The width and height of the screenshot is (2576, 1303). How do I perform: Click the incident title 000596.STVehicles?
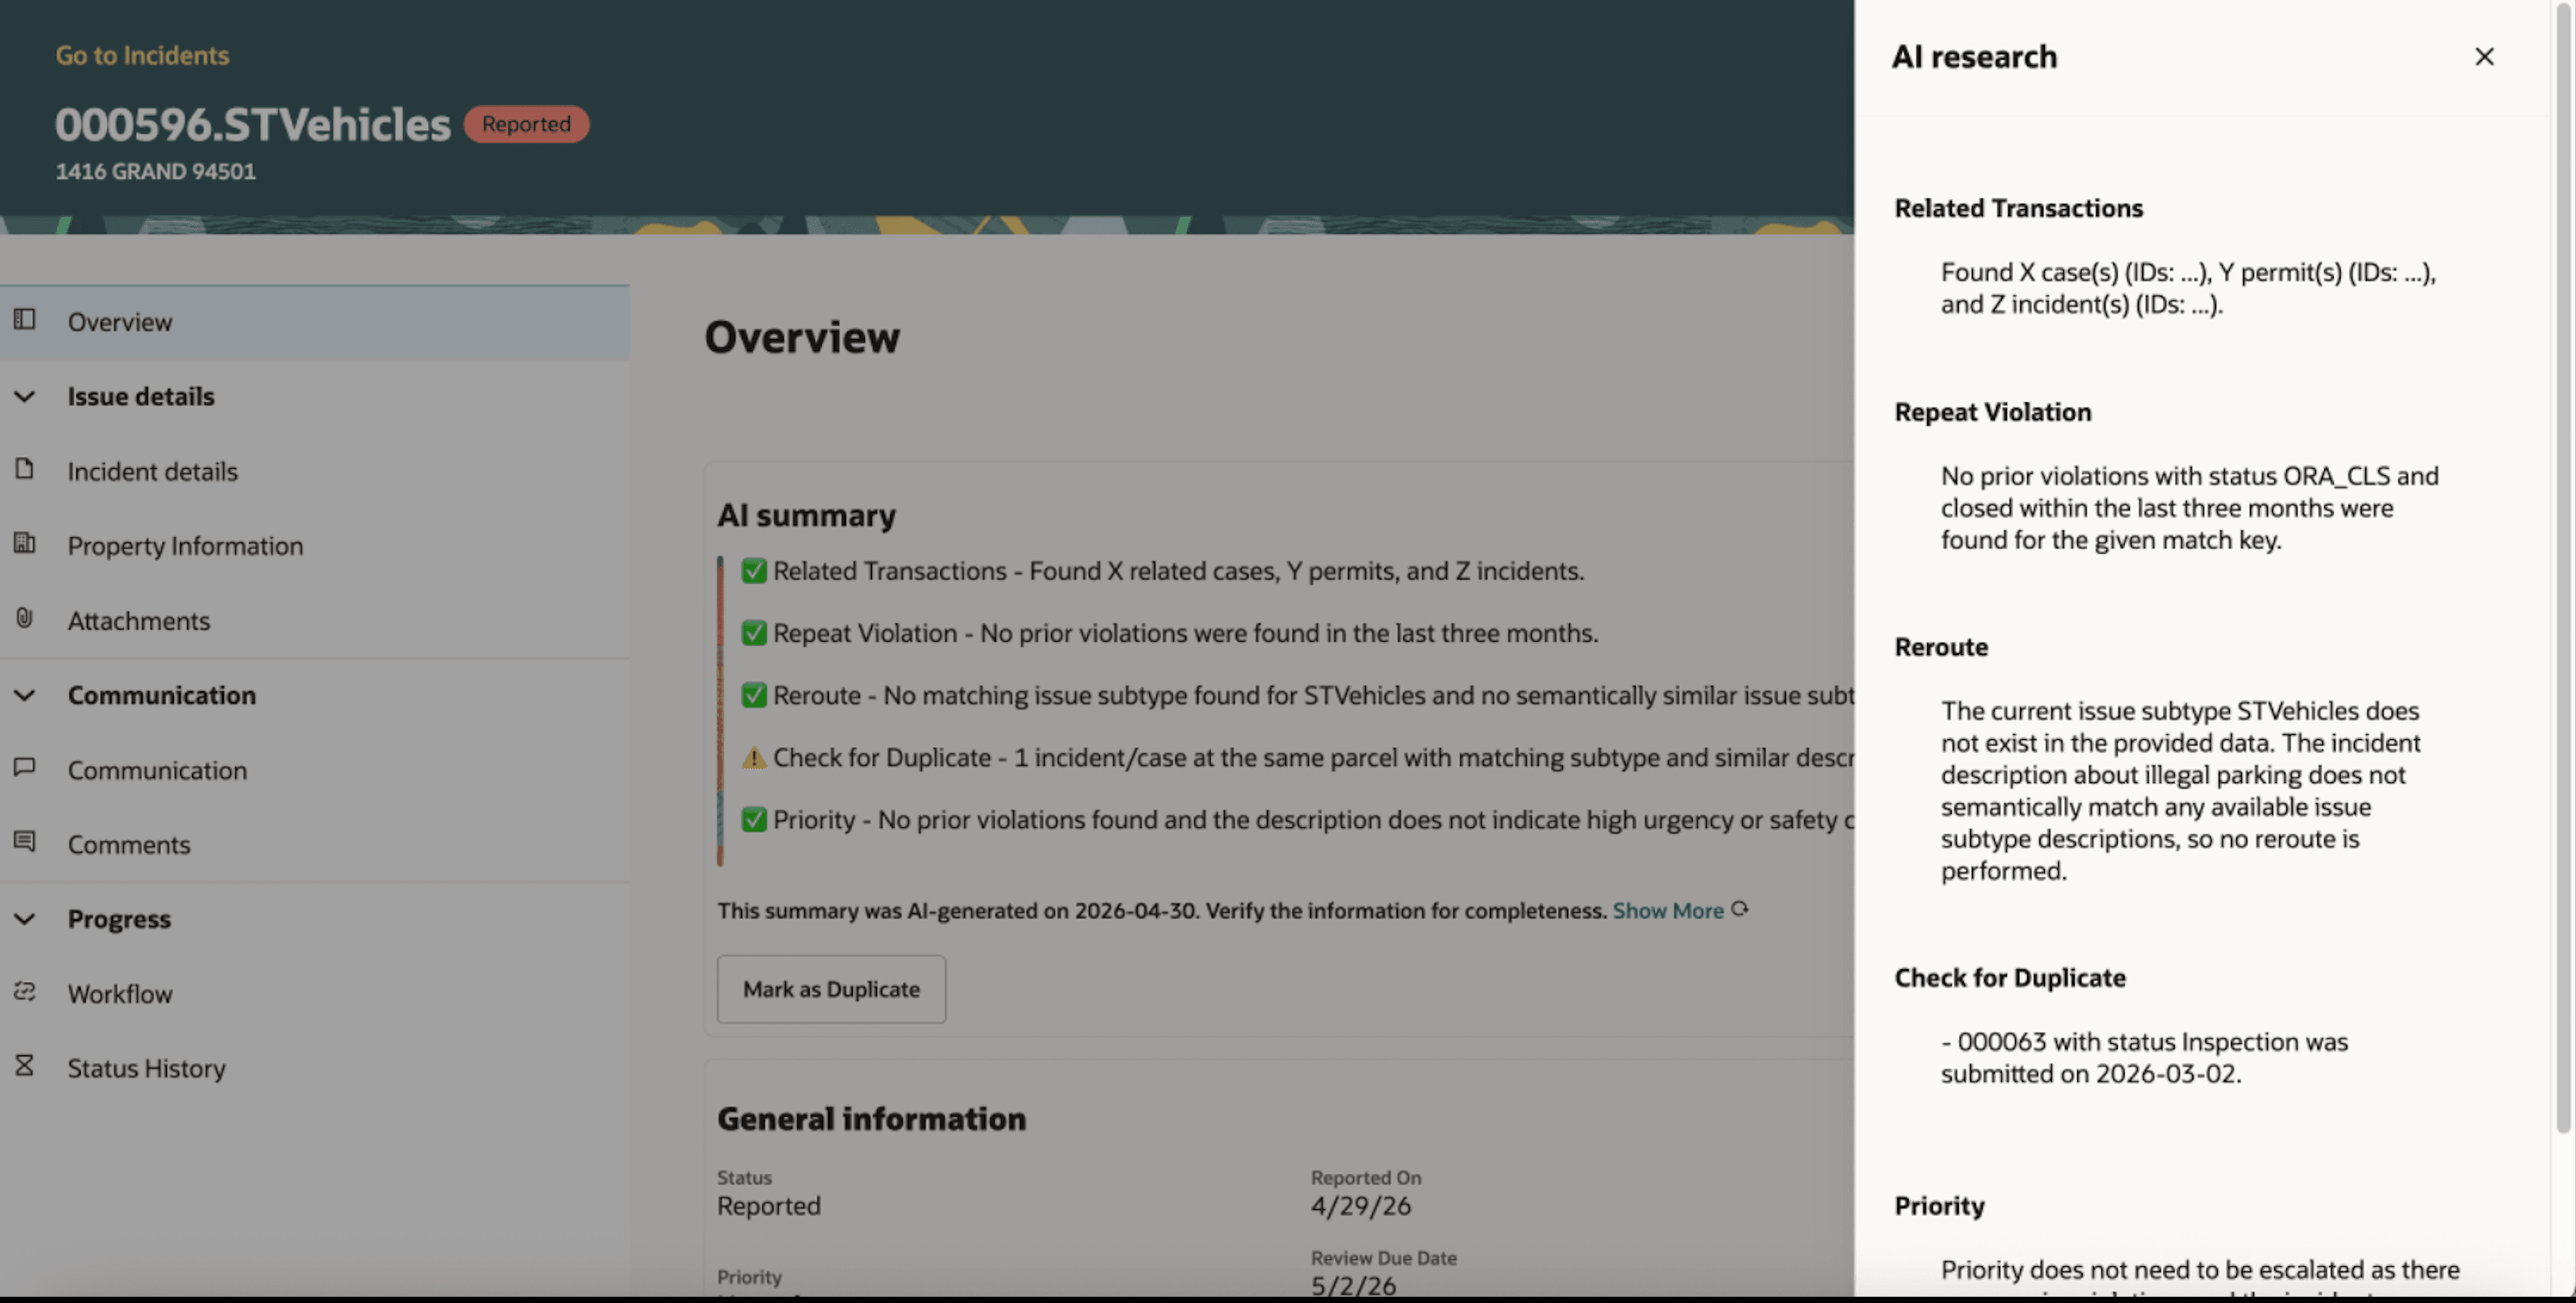pos(253,125)
